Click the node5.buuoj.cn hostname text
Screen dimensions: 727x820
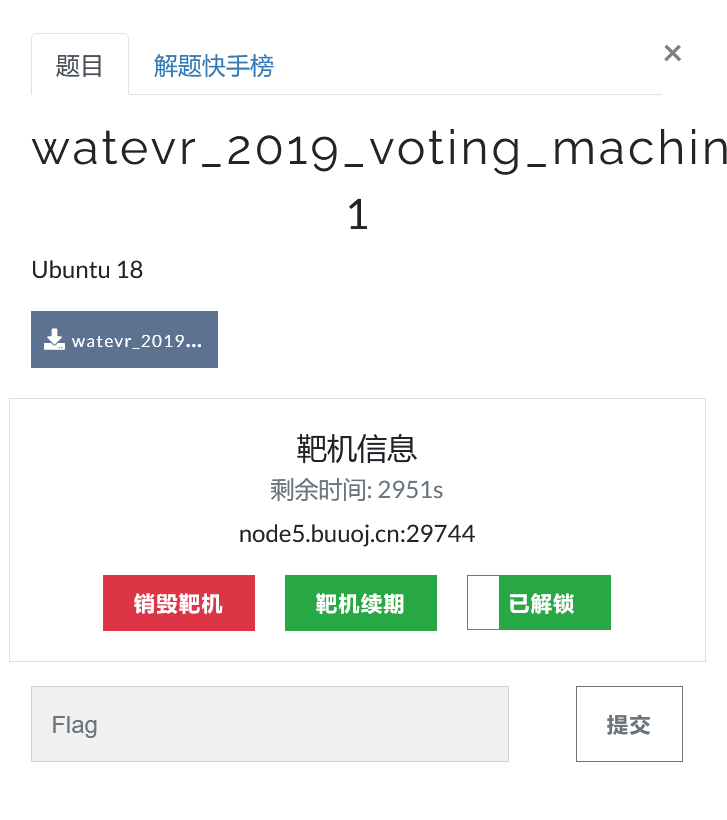coord(318,534)
